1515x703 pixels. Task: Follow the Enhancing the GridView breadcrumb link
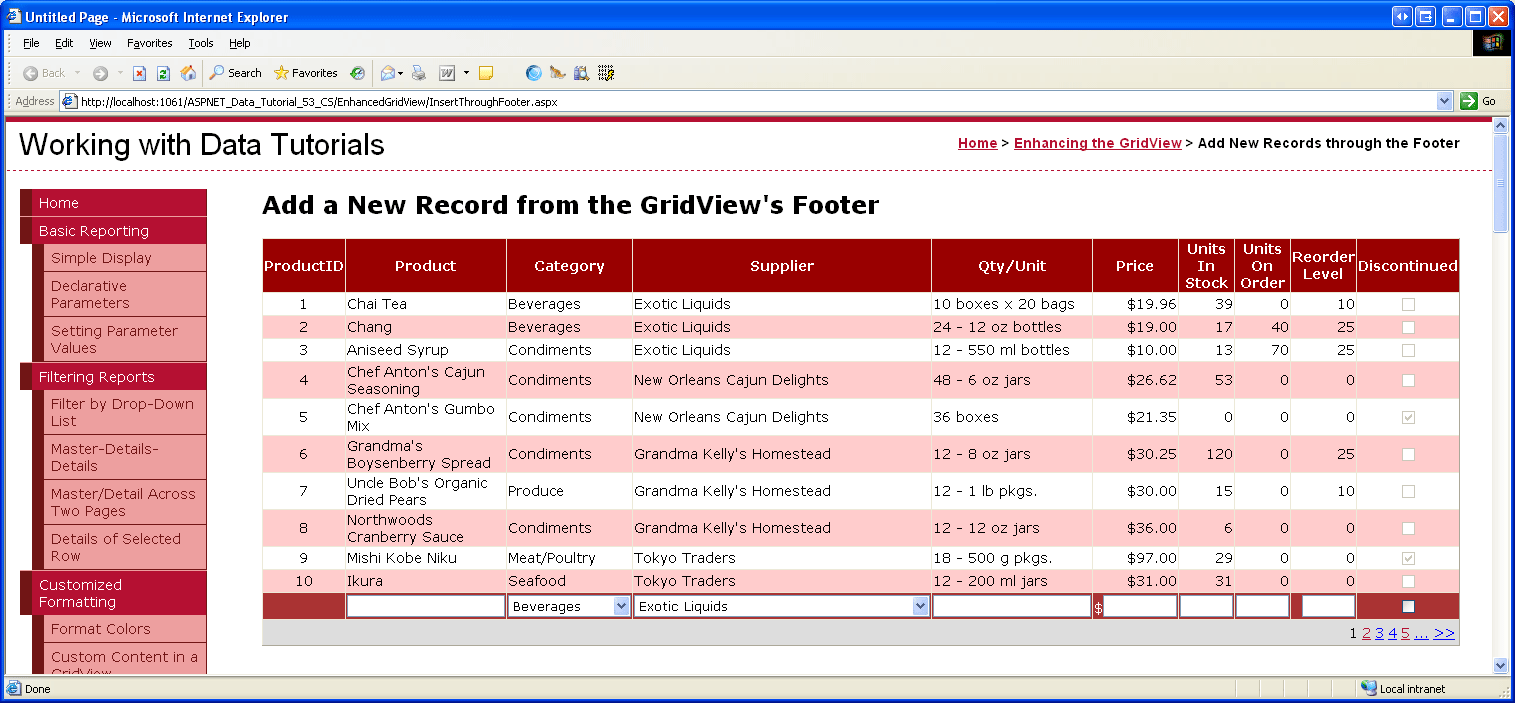1097,143
